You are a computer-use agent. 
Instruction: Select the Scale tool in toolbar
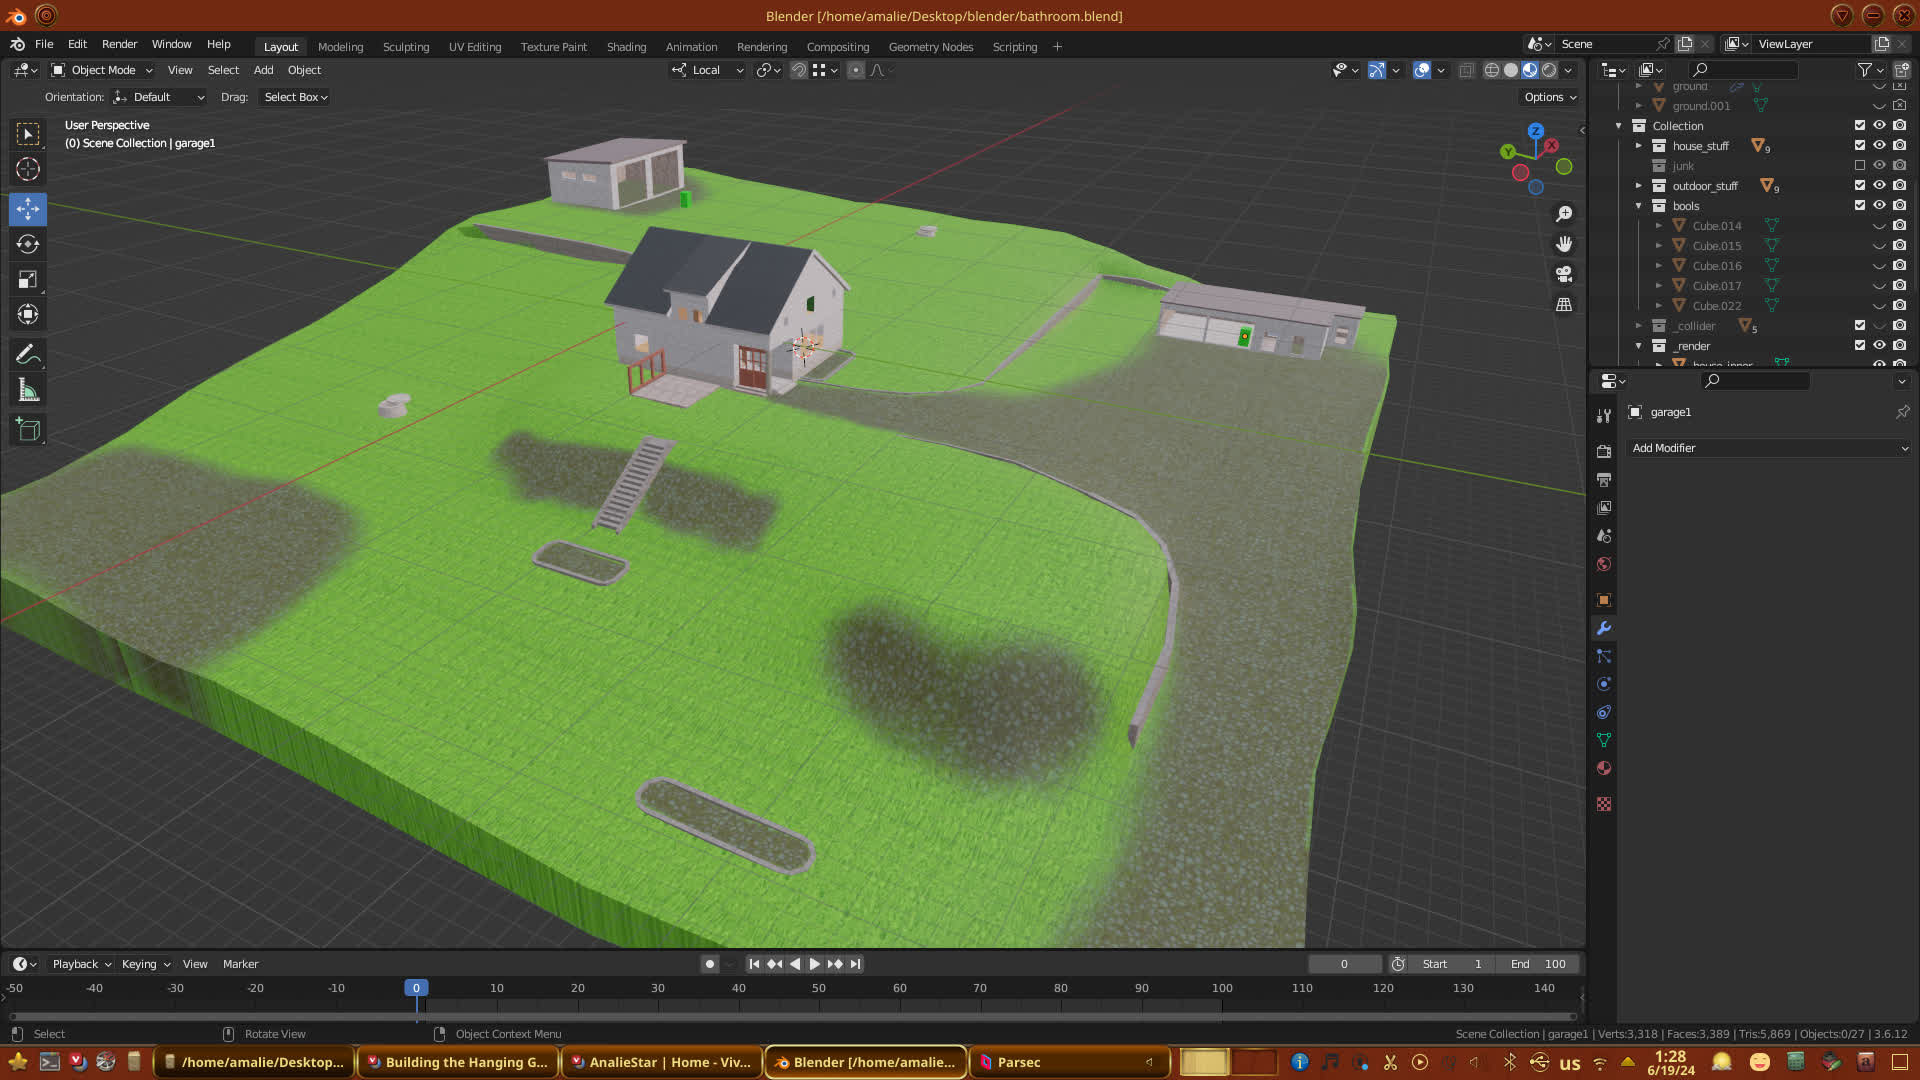click(28, 280)
